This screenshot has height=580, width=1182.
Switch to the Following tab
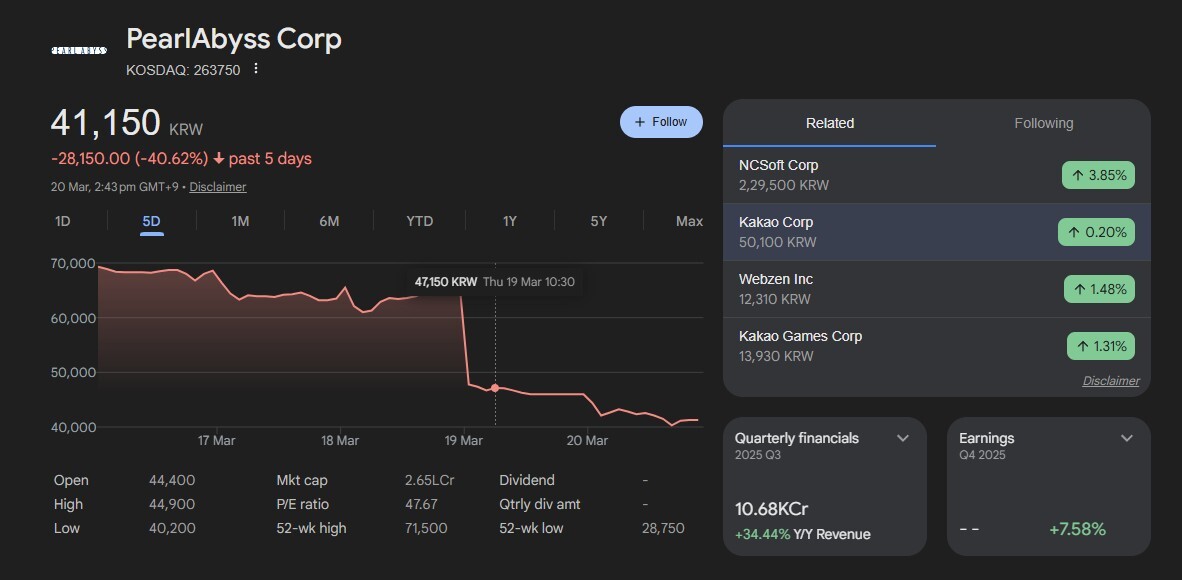coord(1043,123)
